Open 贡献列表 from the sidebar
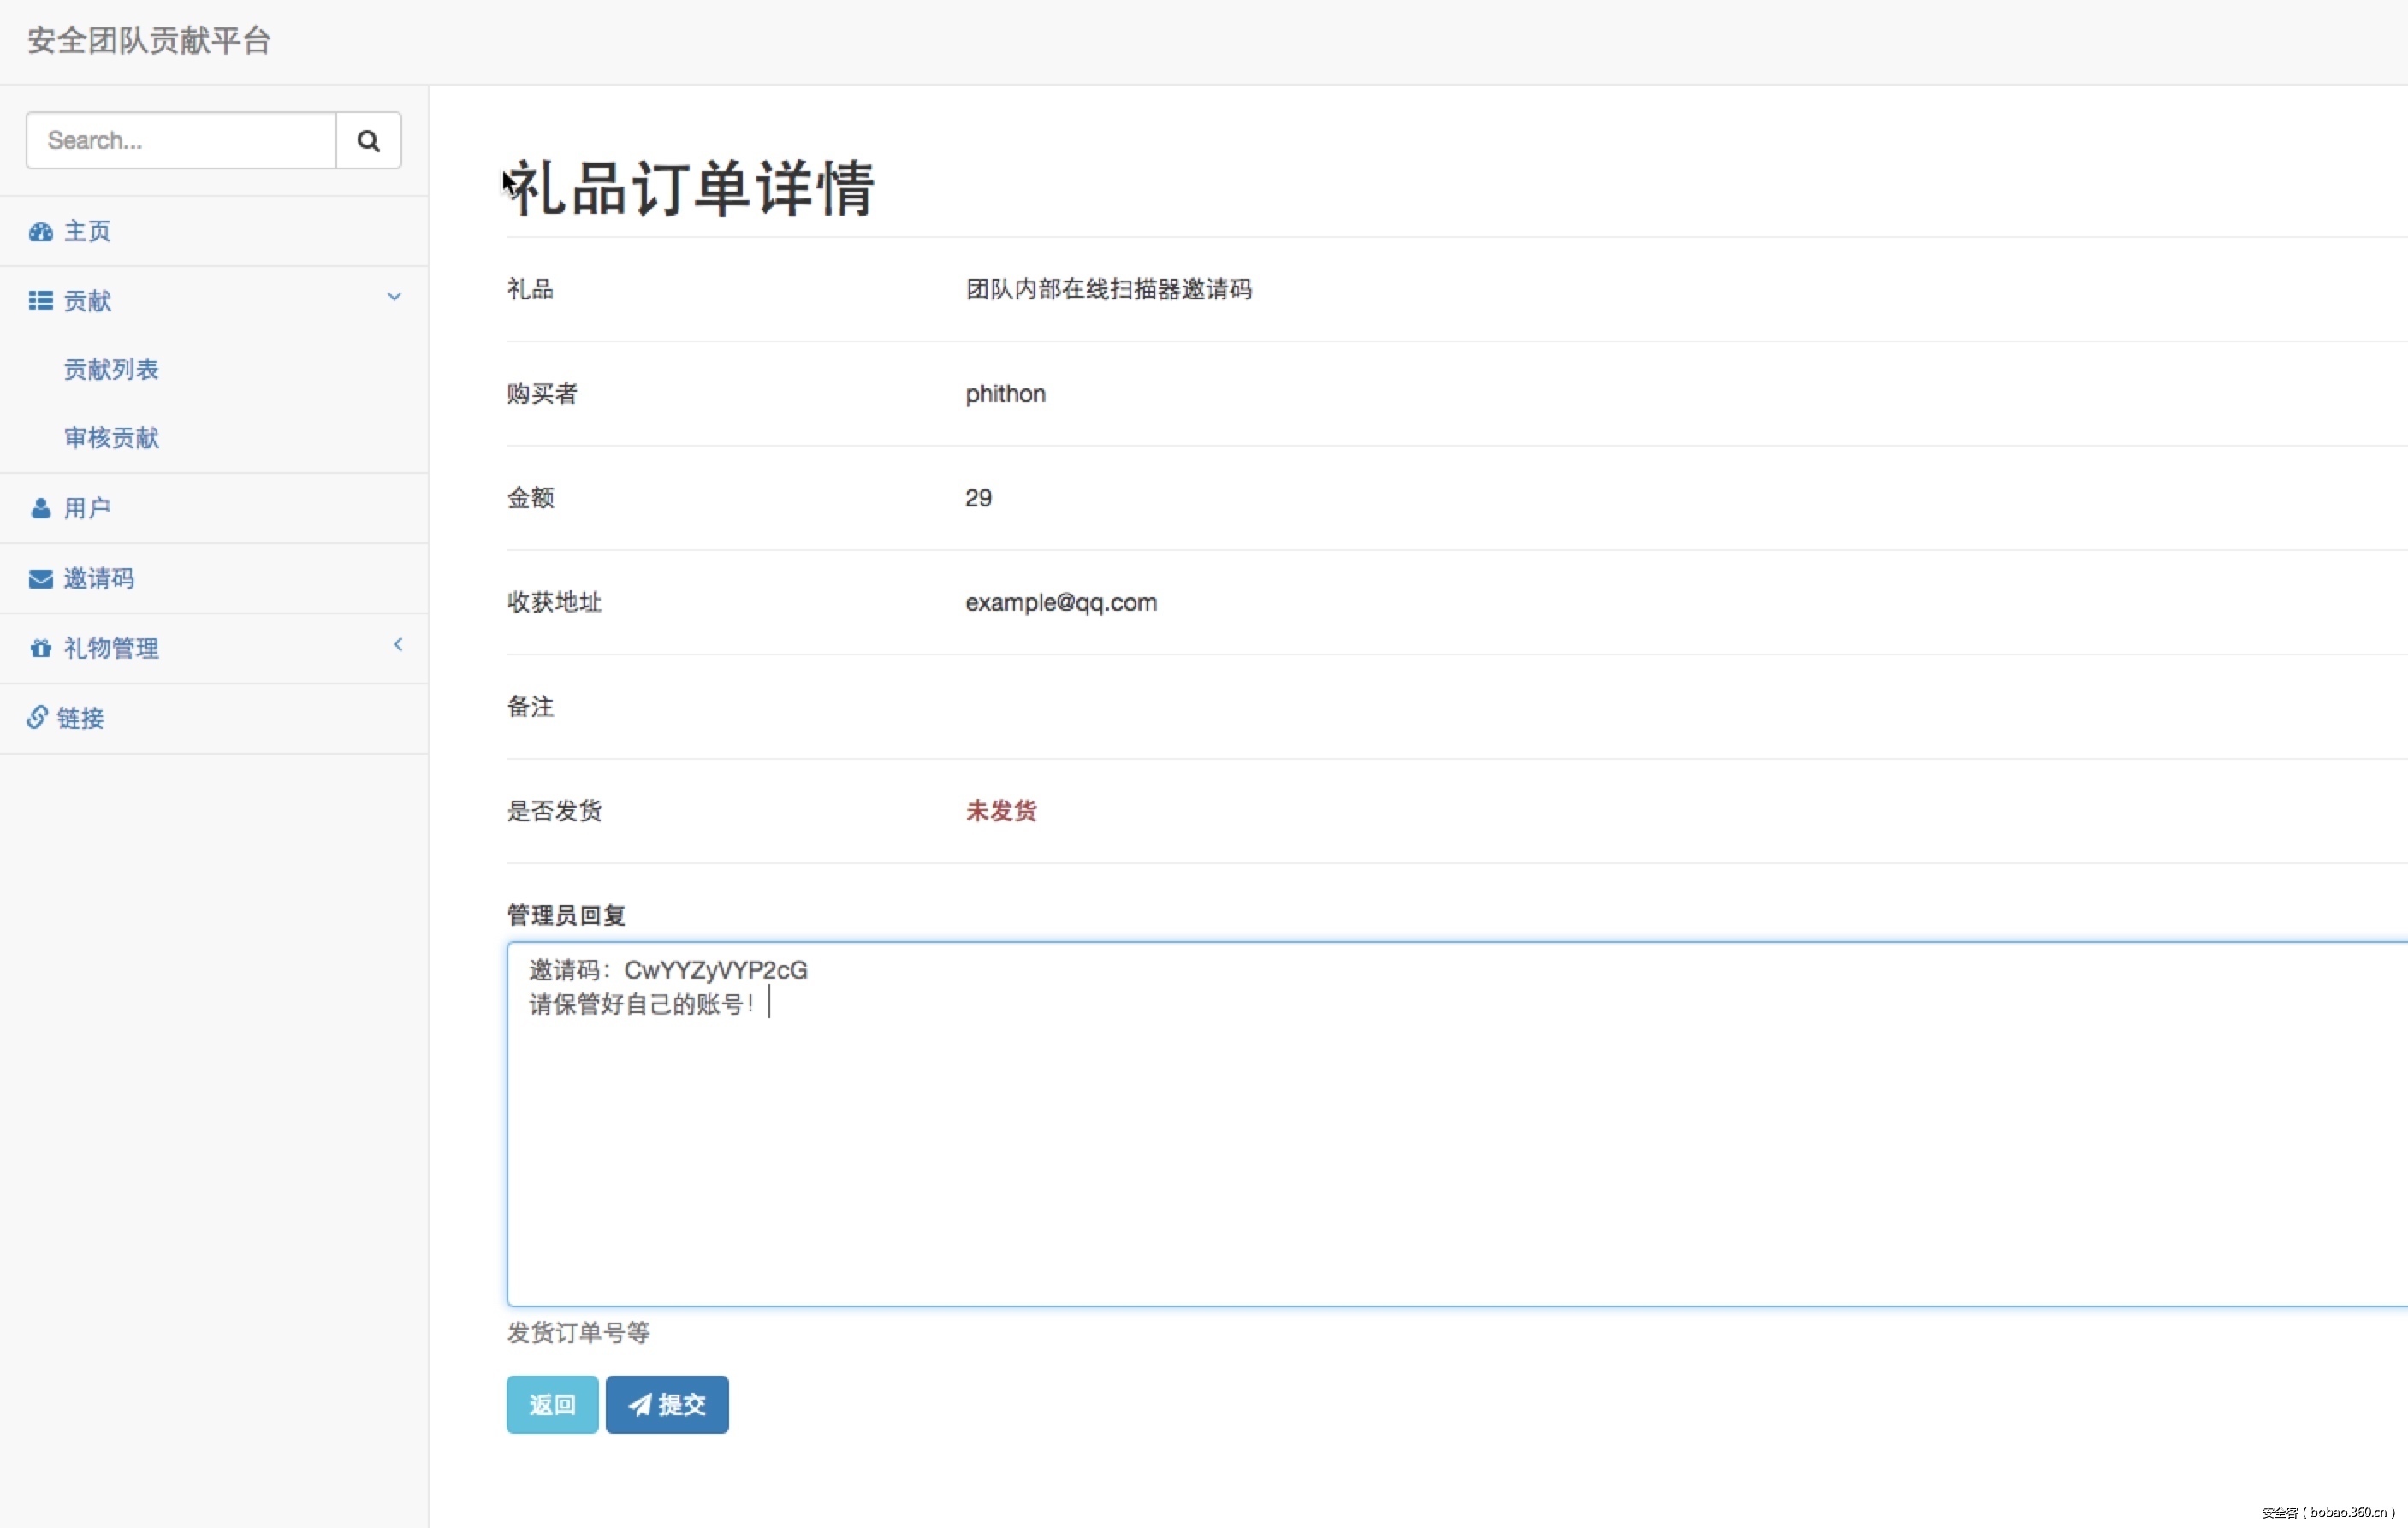This screenshot has width=2408, height=1528. point(111,369)
